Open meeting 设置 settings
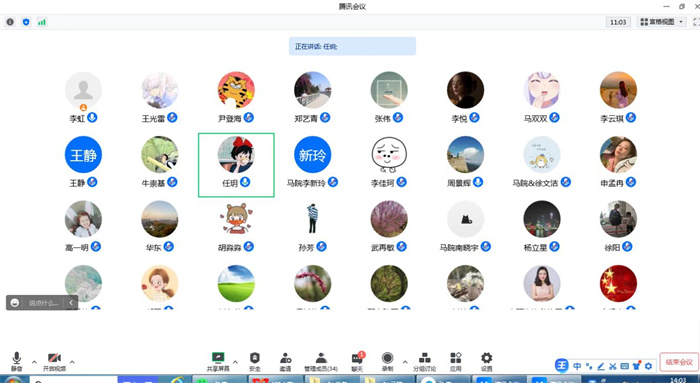 click(486, 362)
